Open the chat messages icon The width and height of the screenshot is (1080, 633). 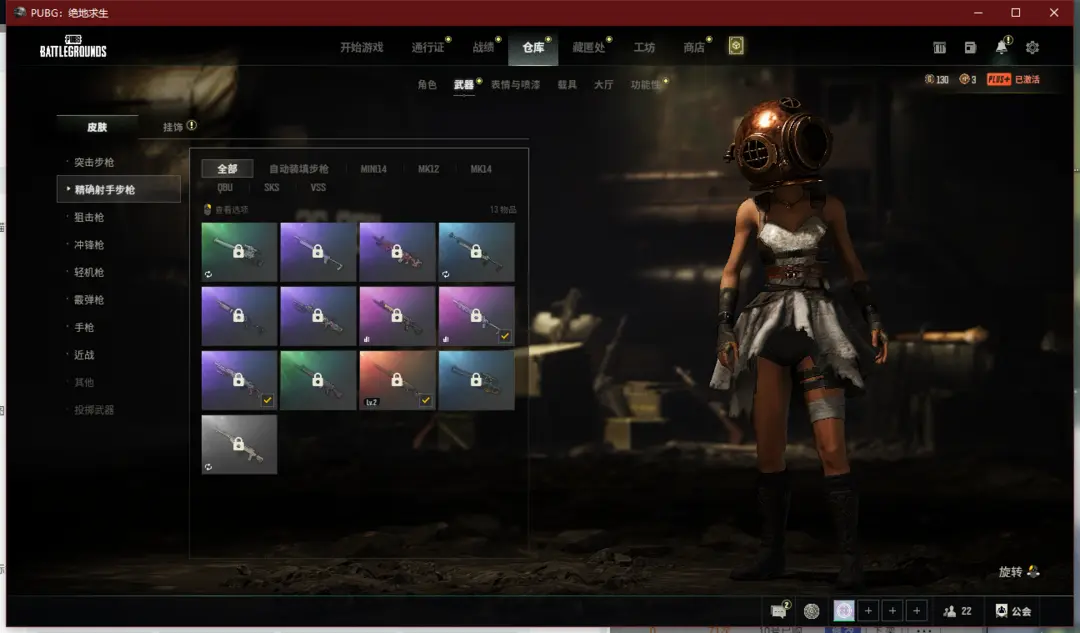pos(778,611)
